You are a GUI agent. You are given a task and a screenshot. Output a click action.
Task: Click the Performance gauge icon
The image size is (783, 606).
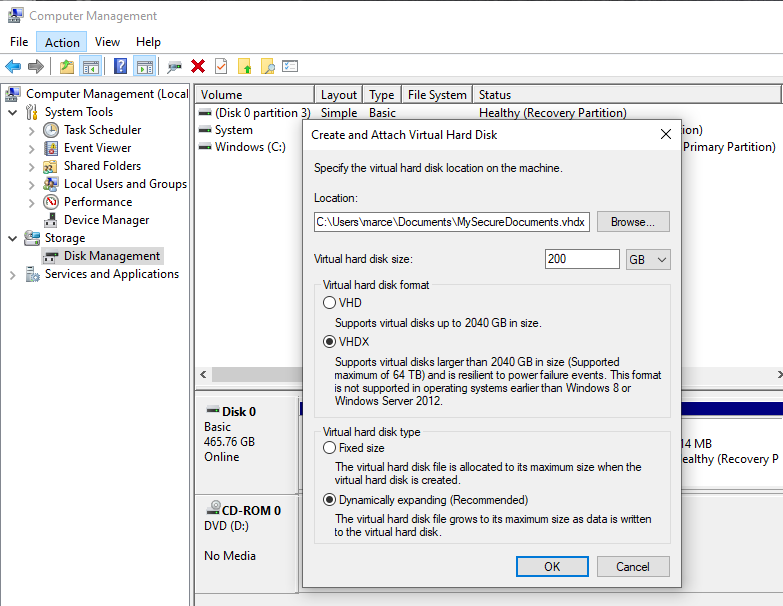tap(51, 202)
